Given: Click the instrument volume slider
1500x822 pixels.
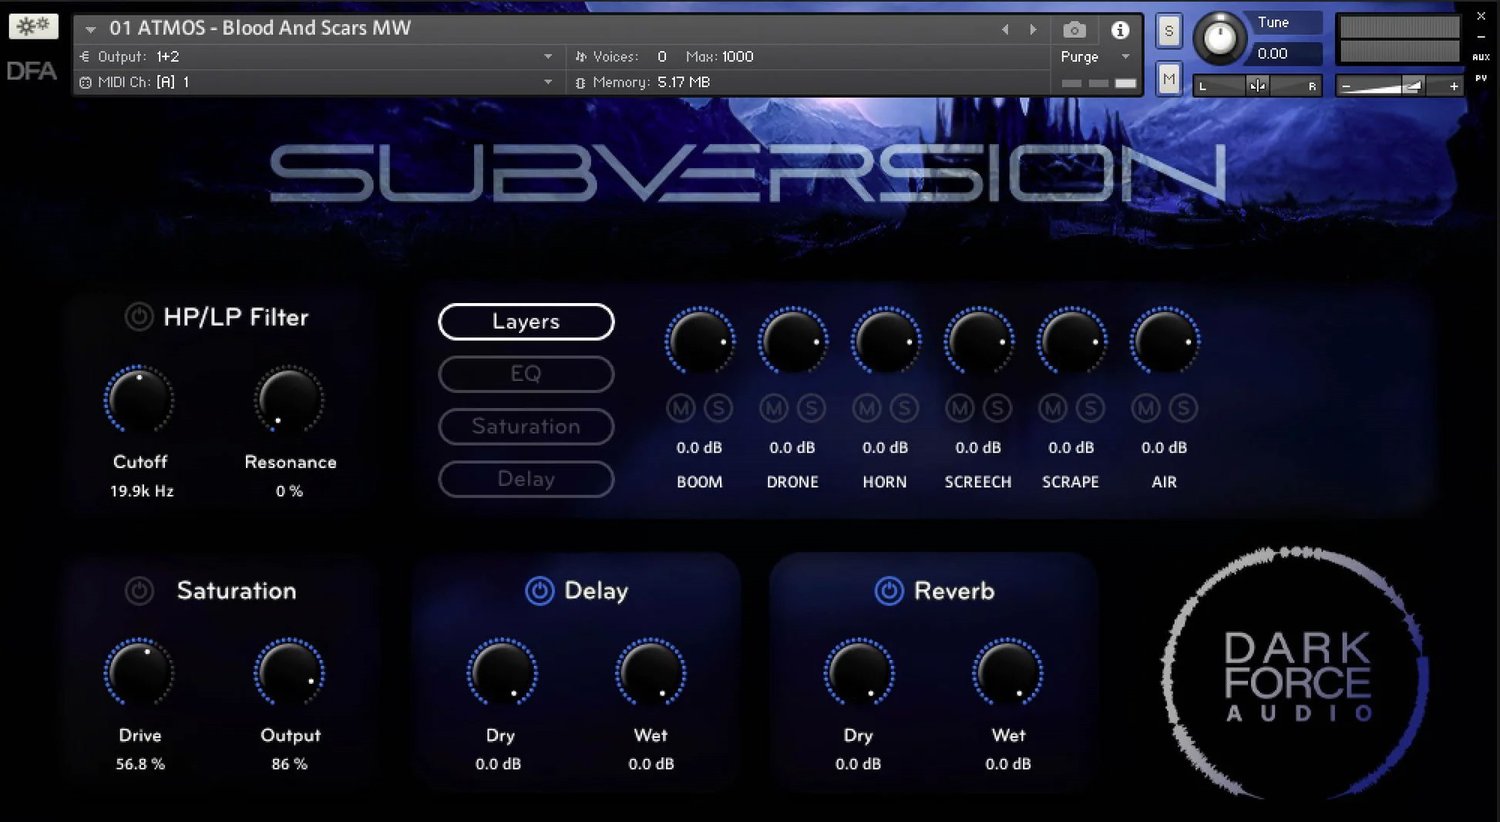Looking at the screenshot, I should 1398,87.
